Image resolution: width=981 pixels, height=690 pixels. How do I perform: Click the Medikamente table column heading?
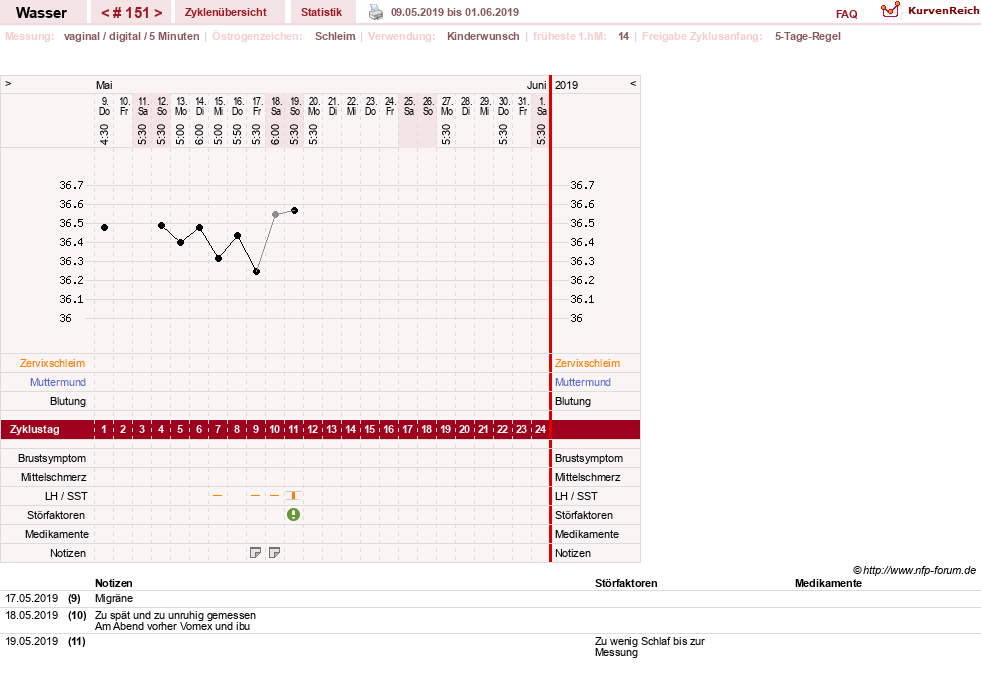pyautogui.click(x=828, y=583)
